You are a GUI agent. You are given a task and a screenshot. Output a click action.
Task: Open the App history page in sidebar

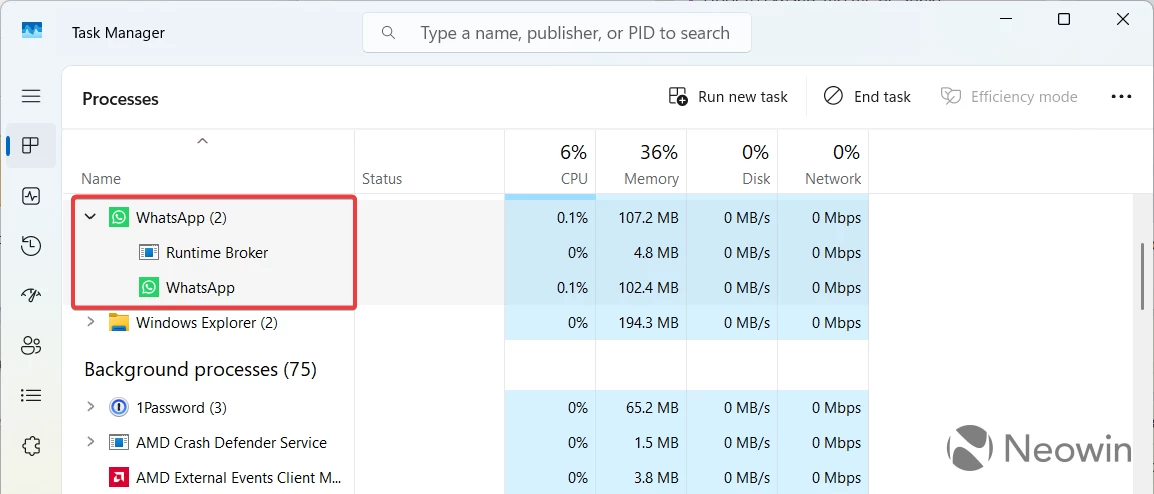[31, 245]
